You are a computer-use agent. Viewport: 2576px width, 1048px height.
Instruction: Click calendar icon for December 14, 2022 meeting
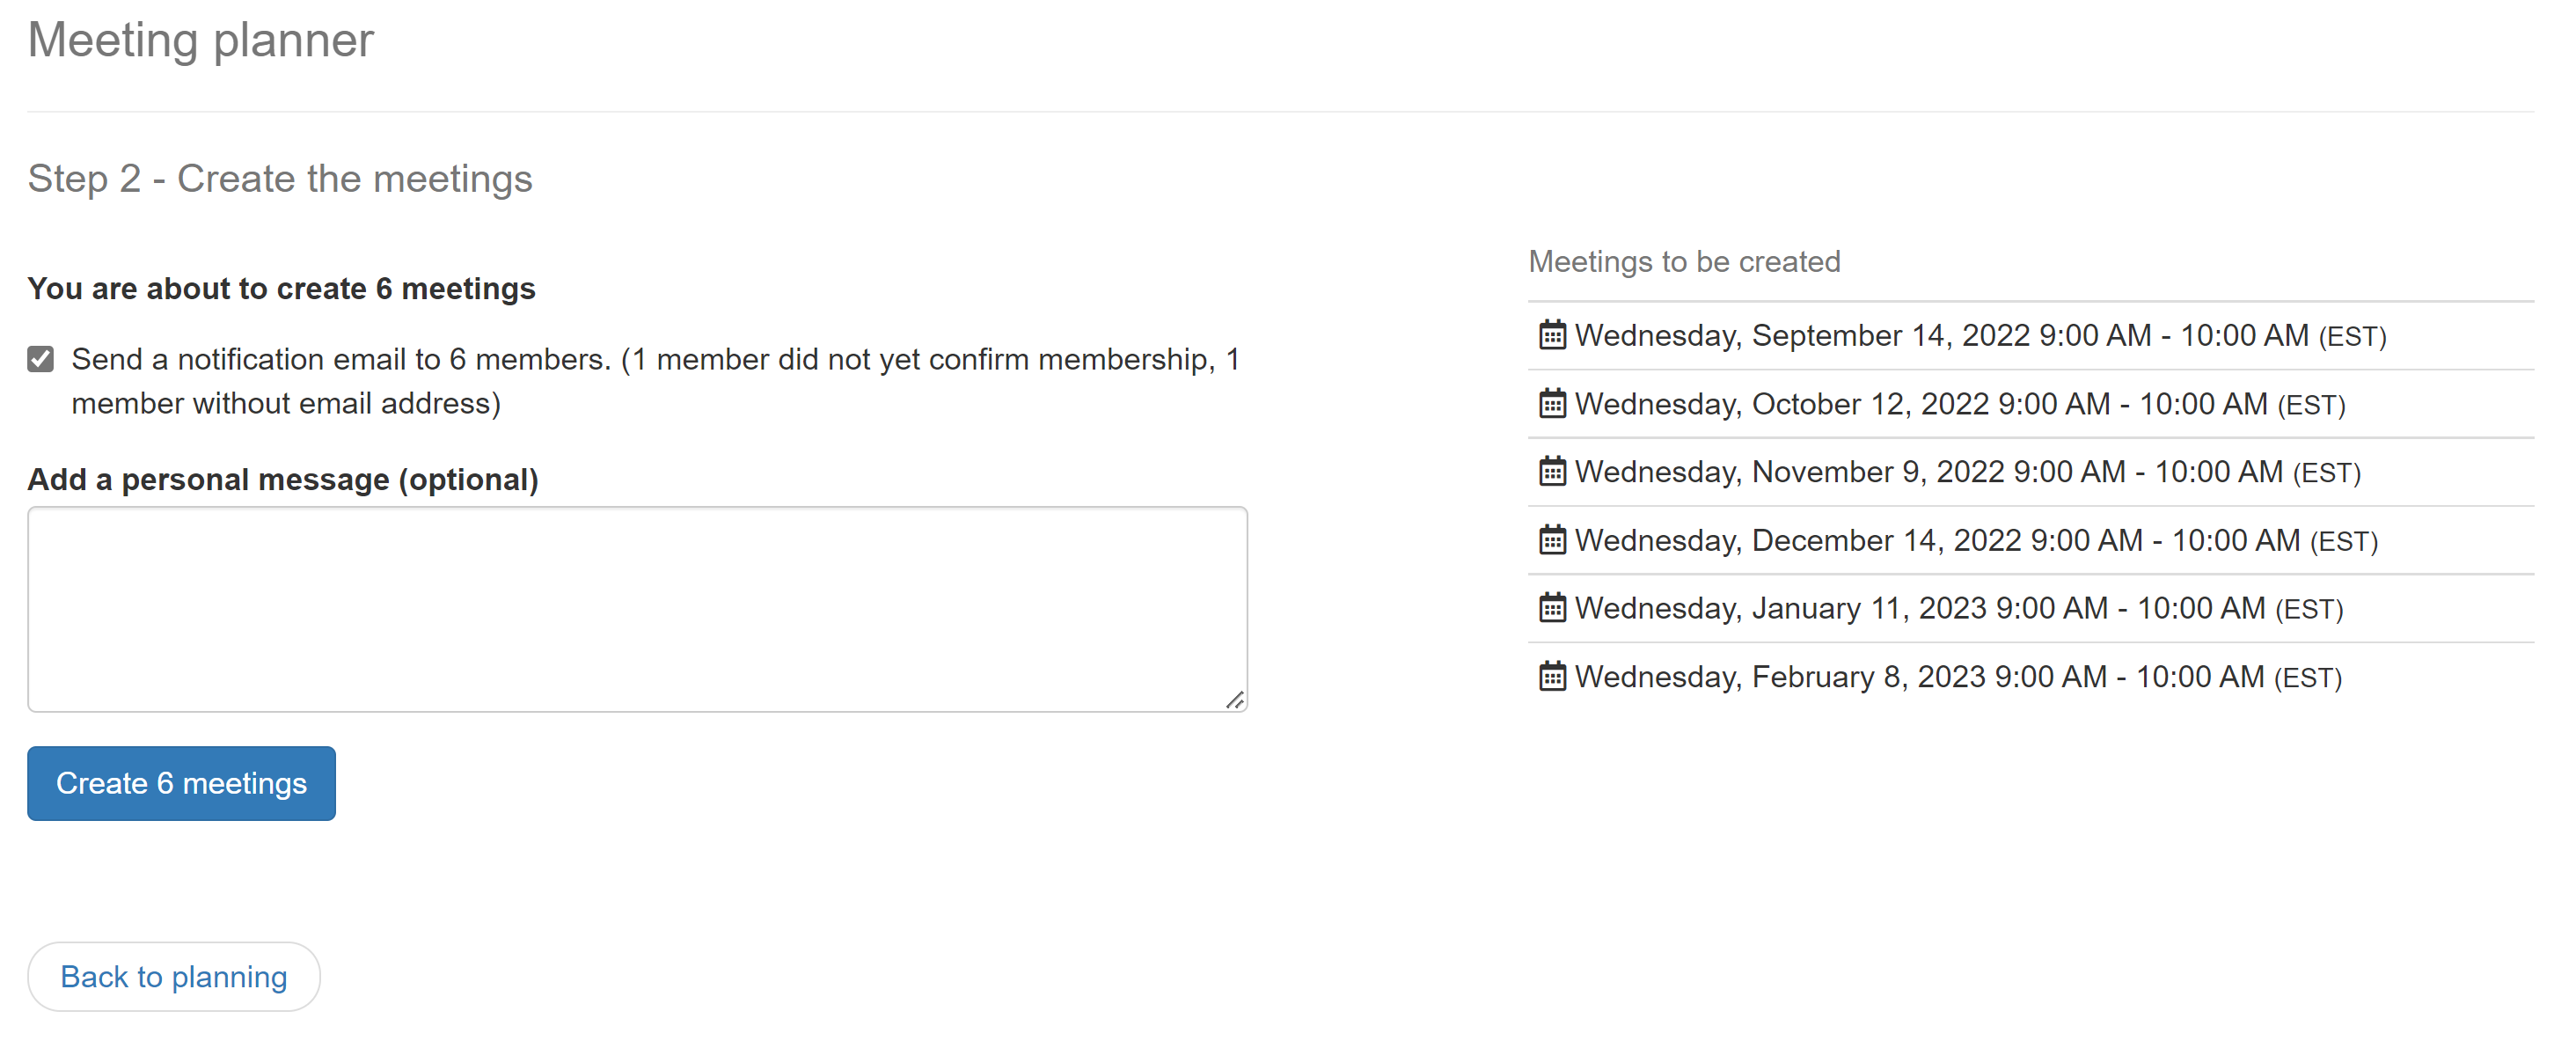pos(1551,540)
